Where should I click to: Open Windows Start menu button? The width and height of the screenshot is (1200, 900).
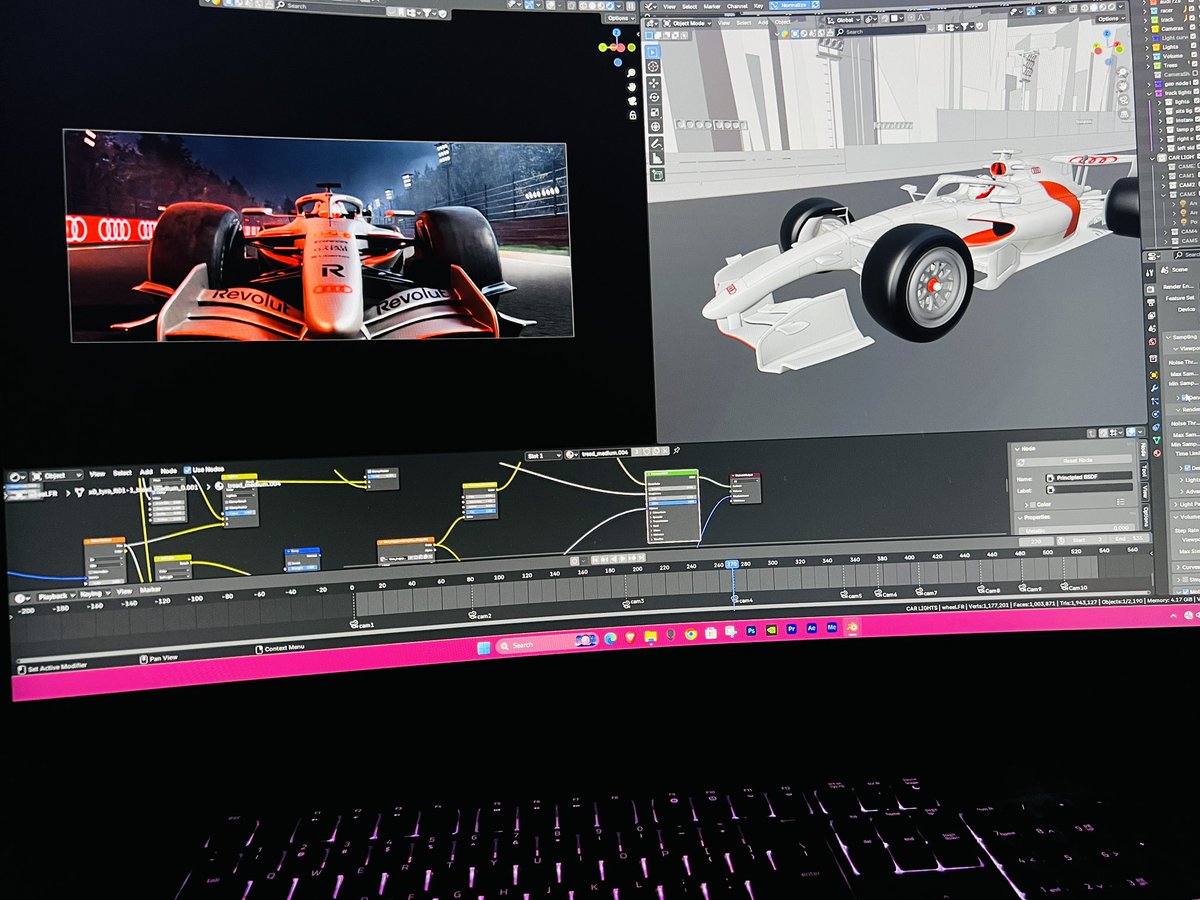tap(484, 648)
